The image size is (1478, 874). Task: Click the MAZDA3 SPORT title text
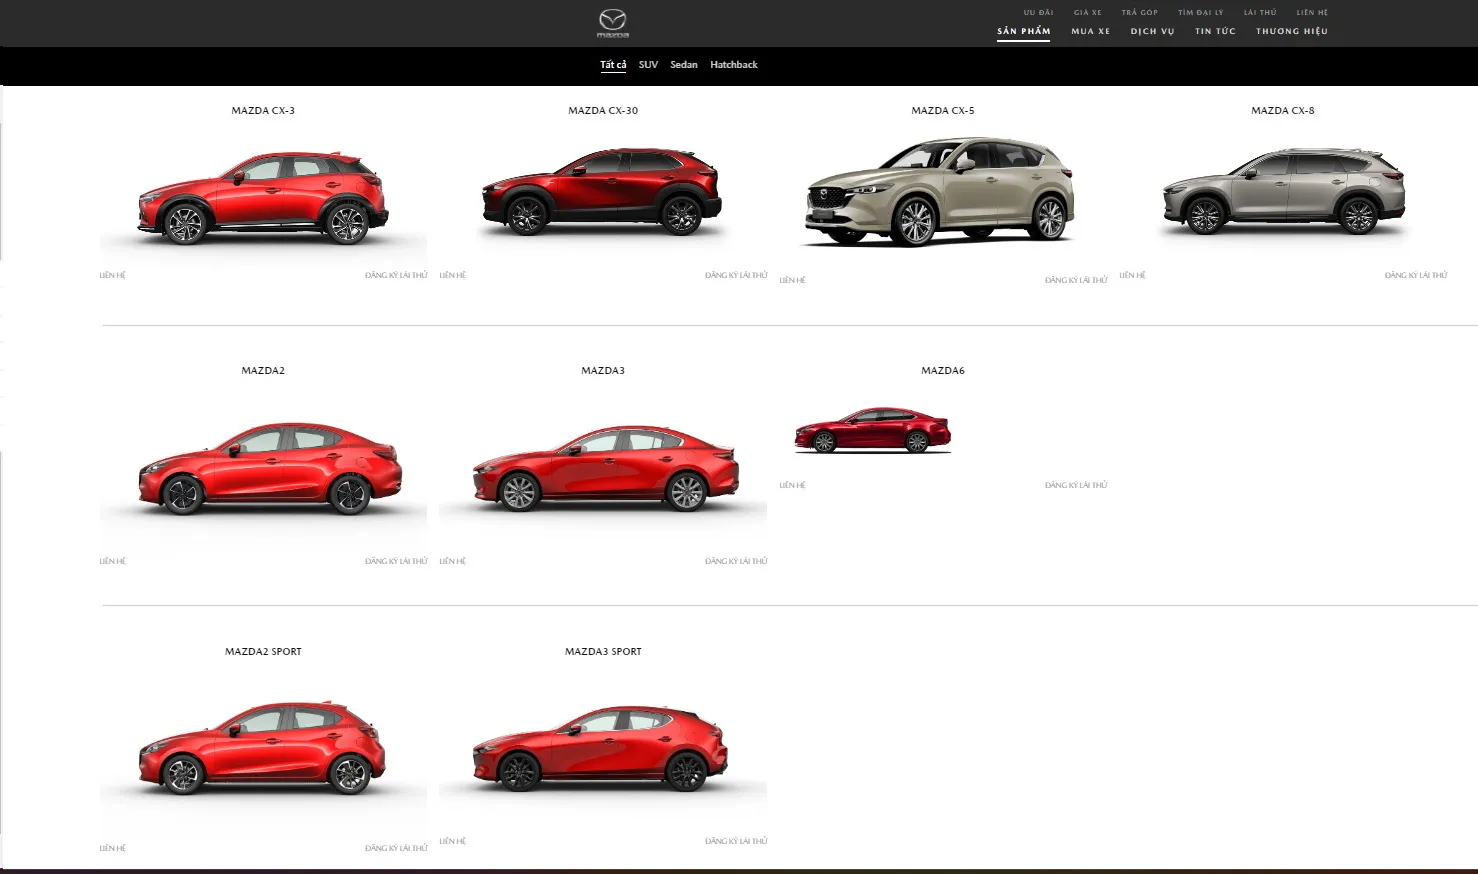click(603, 651)
